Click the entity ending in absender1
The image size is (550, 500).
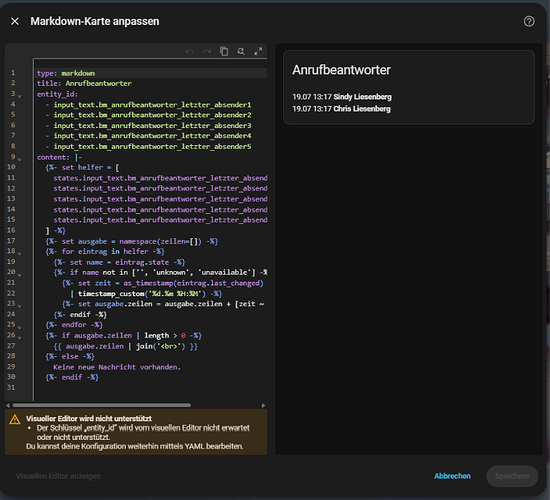pyautogui.click(x=152, y=105)
